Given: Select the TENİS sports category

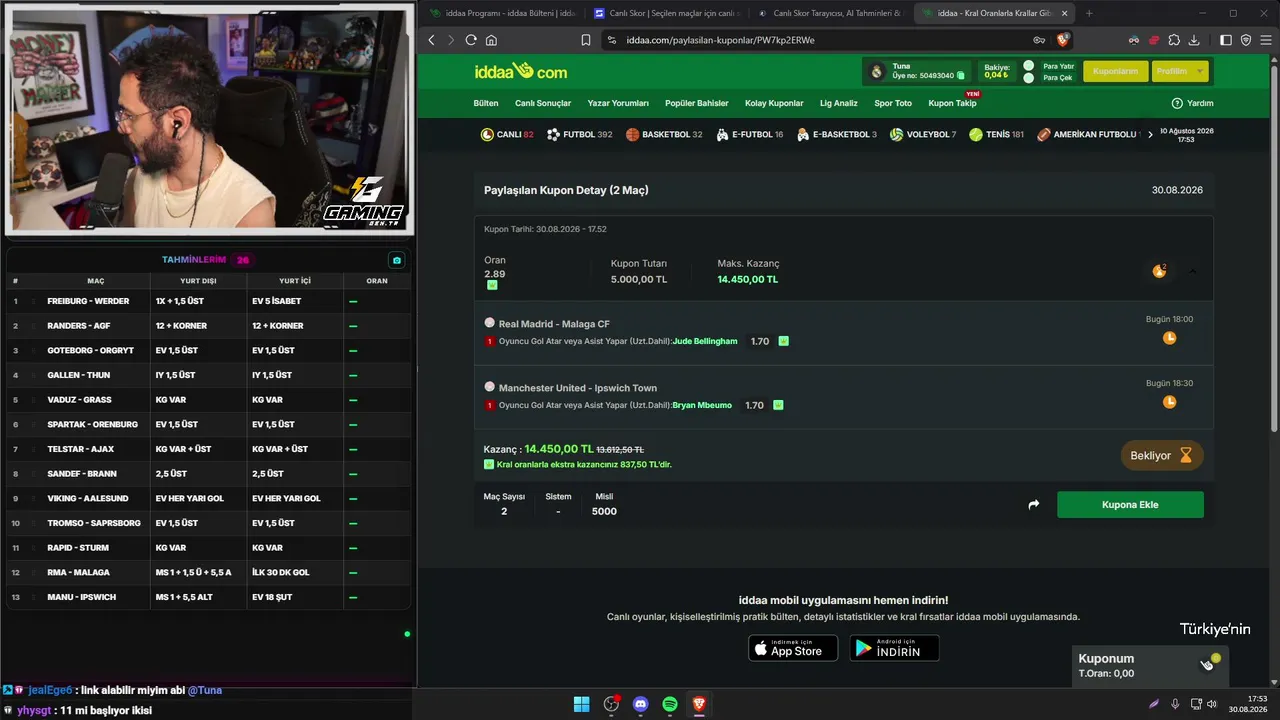Looking at the screenshot, I should pyautogui.click(x=997, y=134).
